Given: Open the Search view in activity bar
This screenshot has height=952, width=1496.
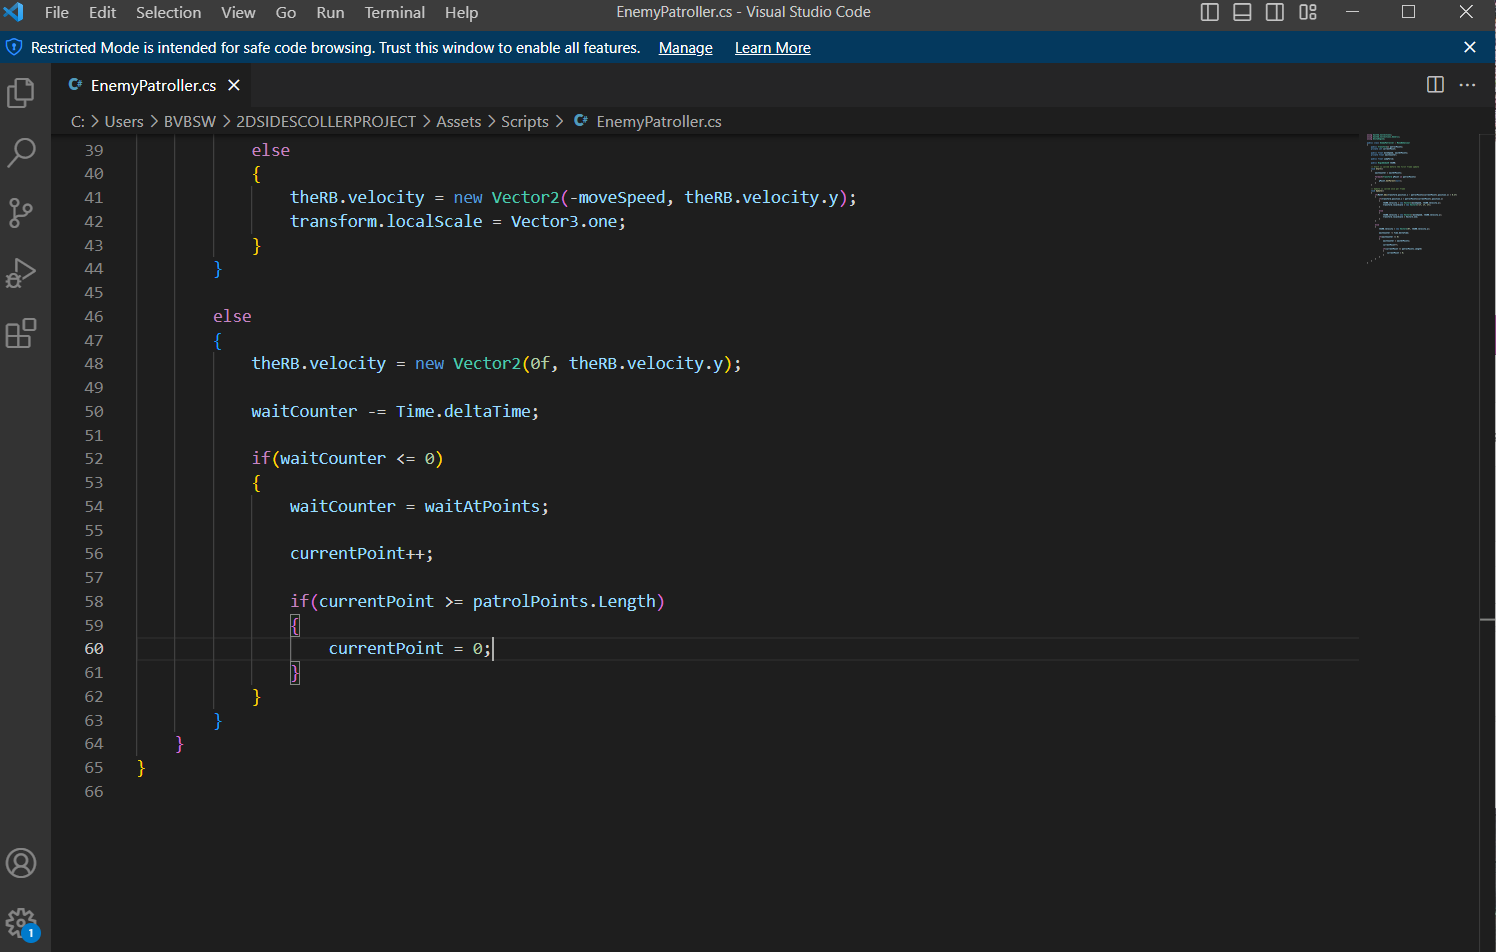Looking at the screenshot, I should 21,153.
